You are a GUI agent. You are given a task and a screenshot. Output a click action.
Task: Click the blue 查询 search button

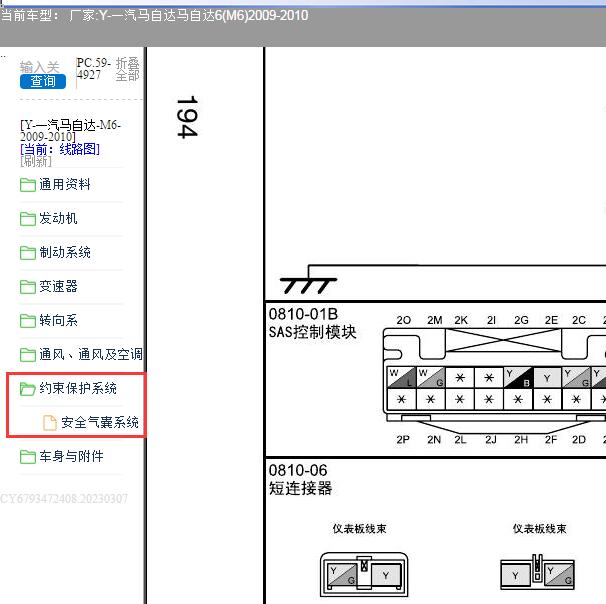pos(43,82)
